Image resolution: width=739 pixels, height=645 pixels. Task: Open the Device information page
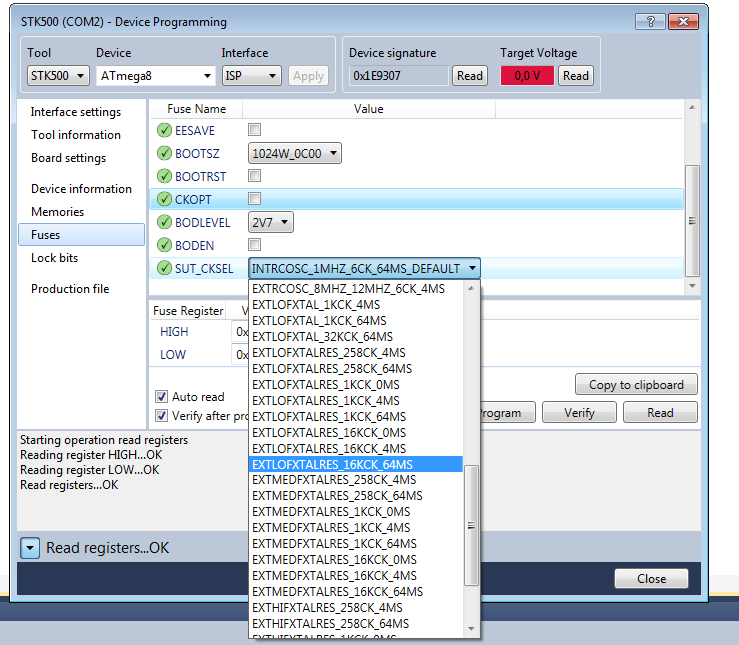tap(81, 188)
